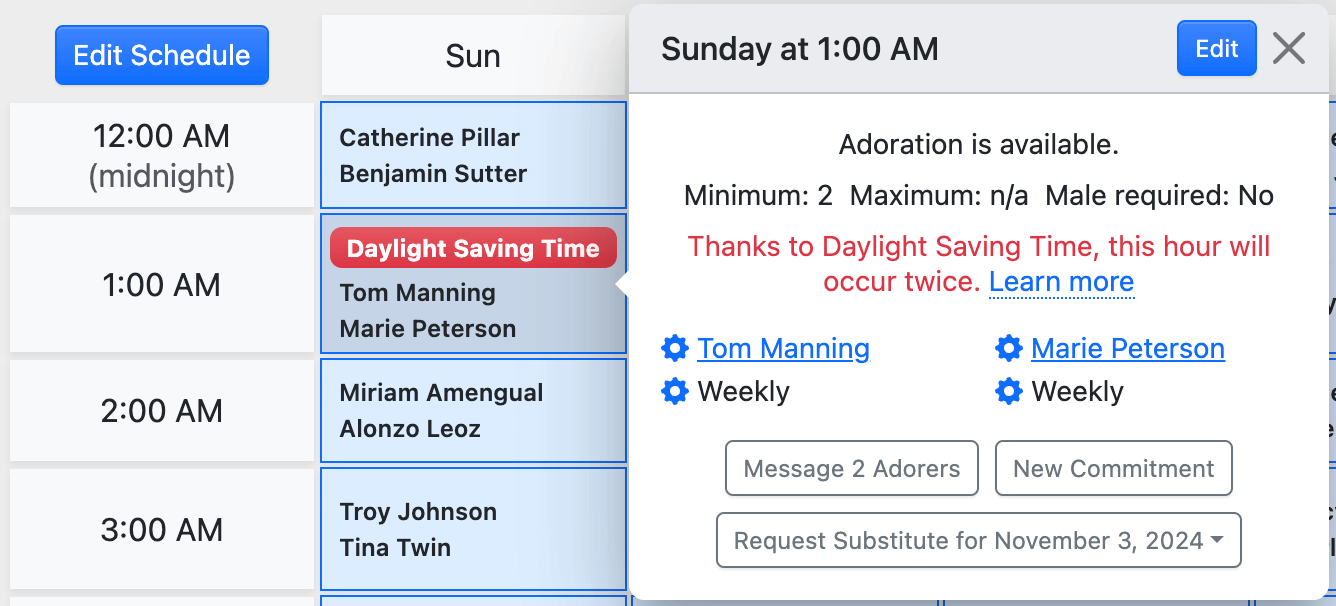Click gear icon beside Tom Manning

pos(675,349)
